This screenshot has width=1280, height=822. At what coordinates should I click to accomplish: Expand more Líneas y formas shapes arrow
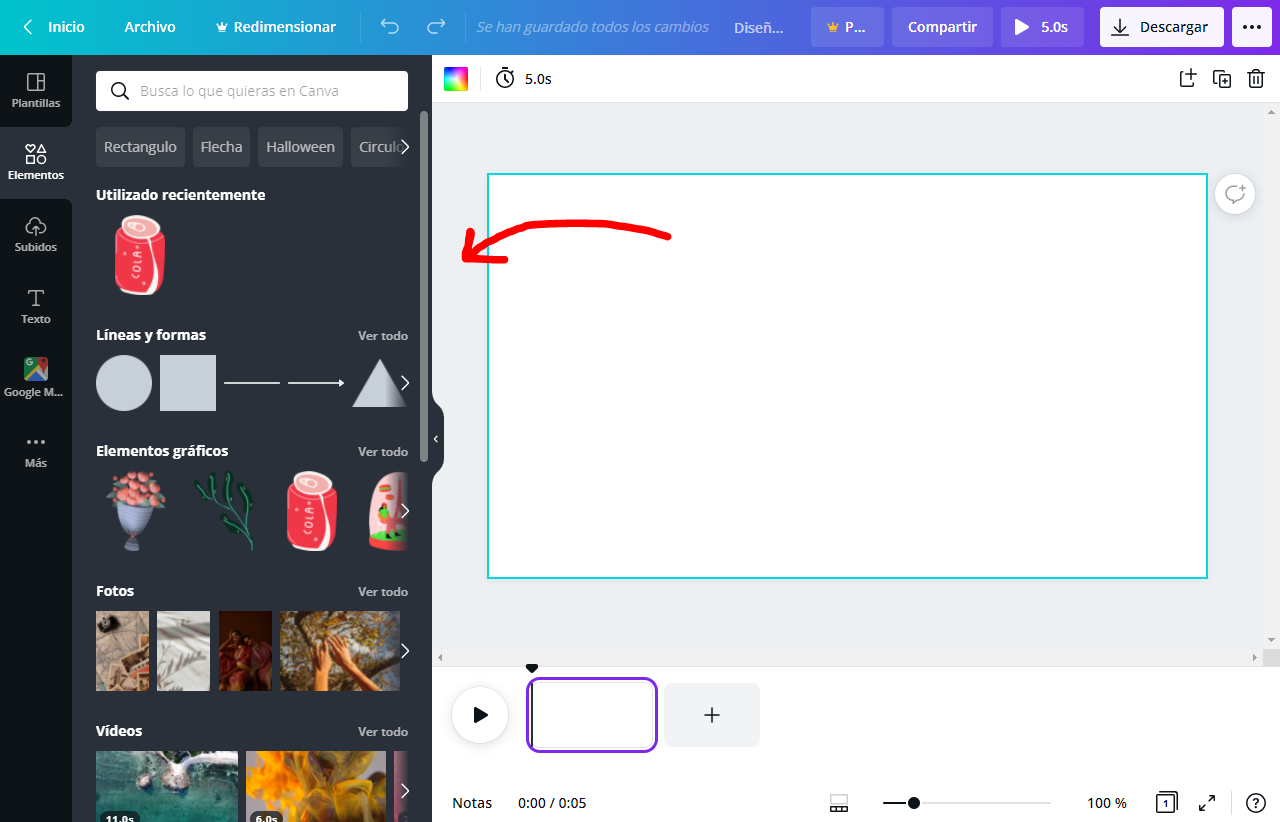click(x=404, y=383)
